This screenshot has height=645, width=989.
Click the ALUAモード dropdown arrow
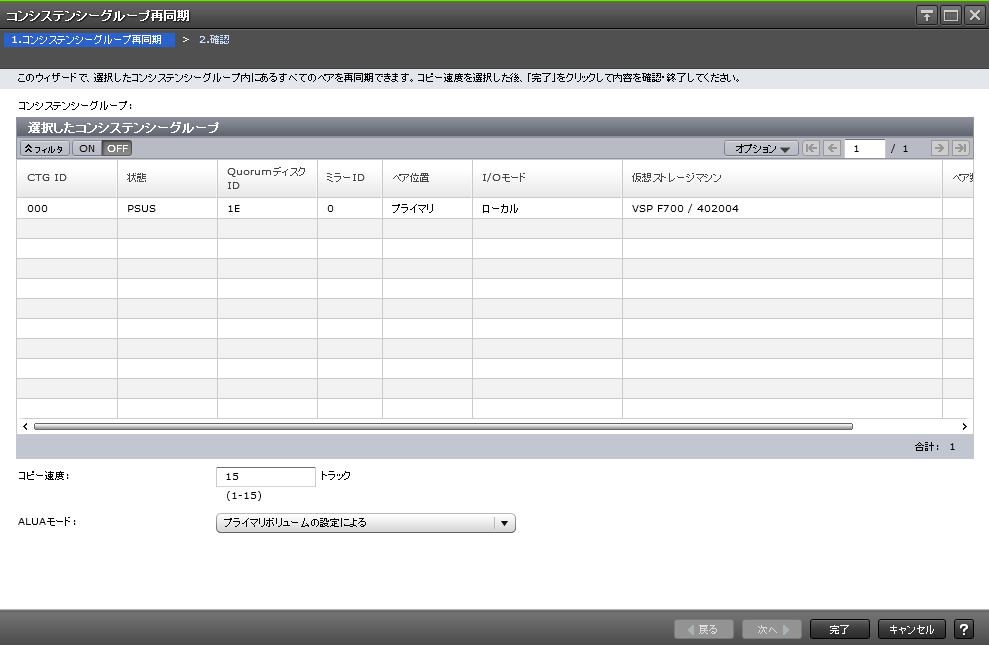click(x=505, y=522)
